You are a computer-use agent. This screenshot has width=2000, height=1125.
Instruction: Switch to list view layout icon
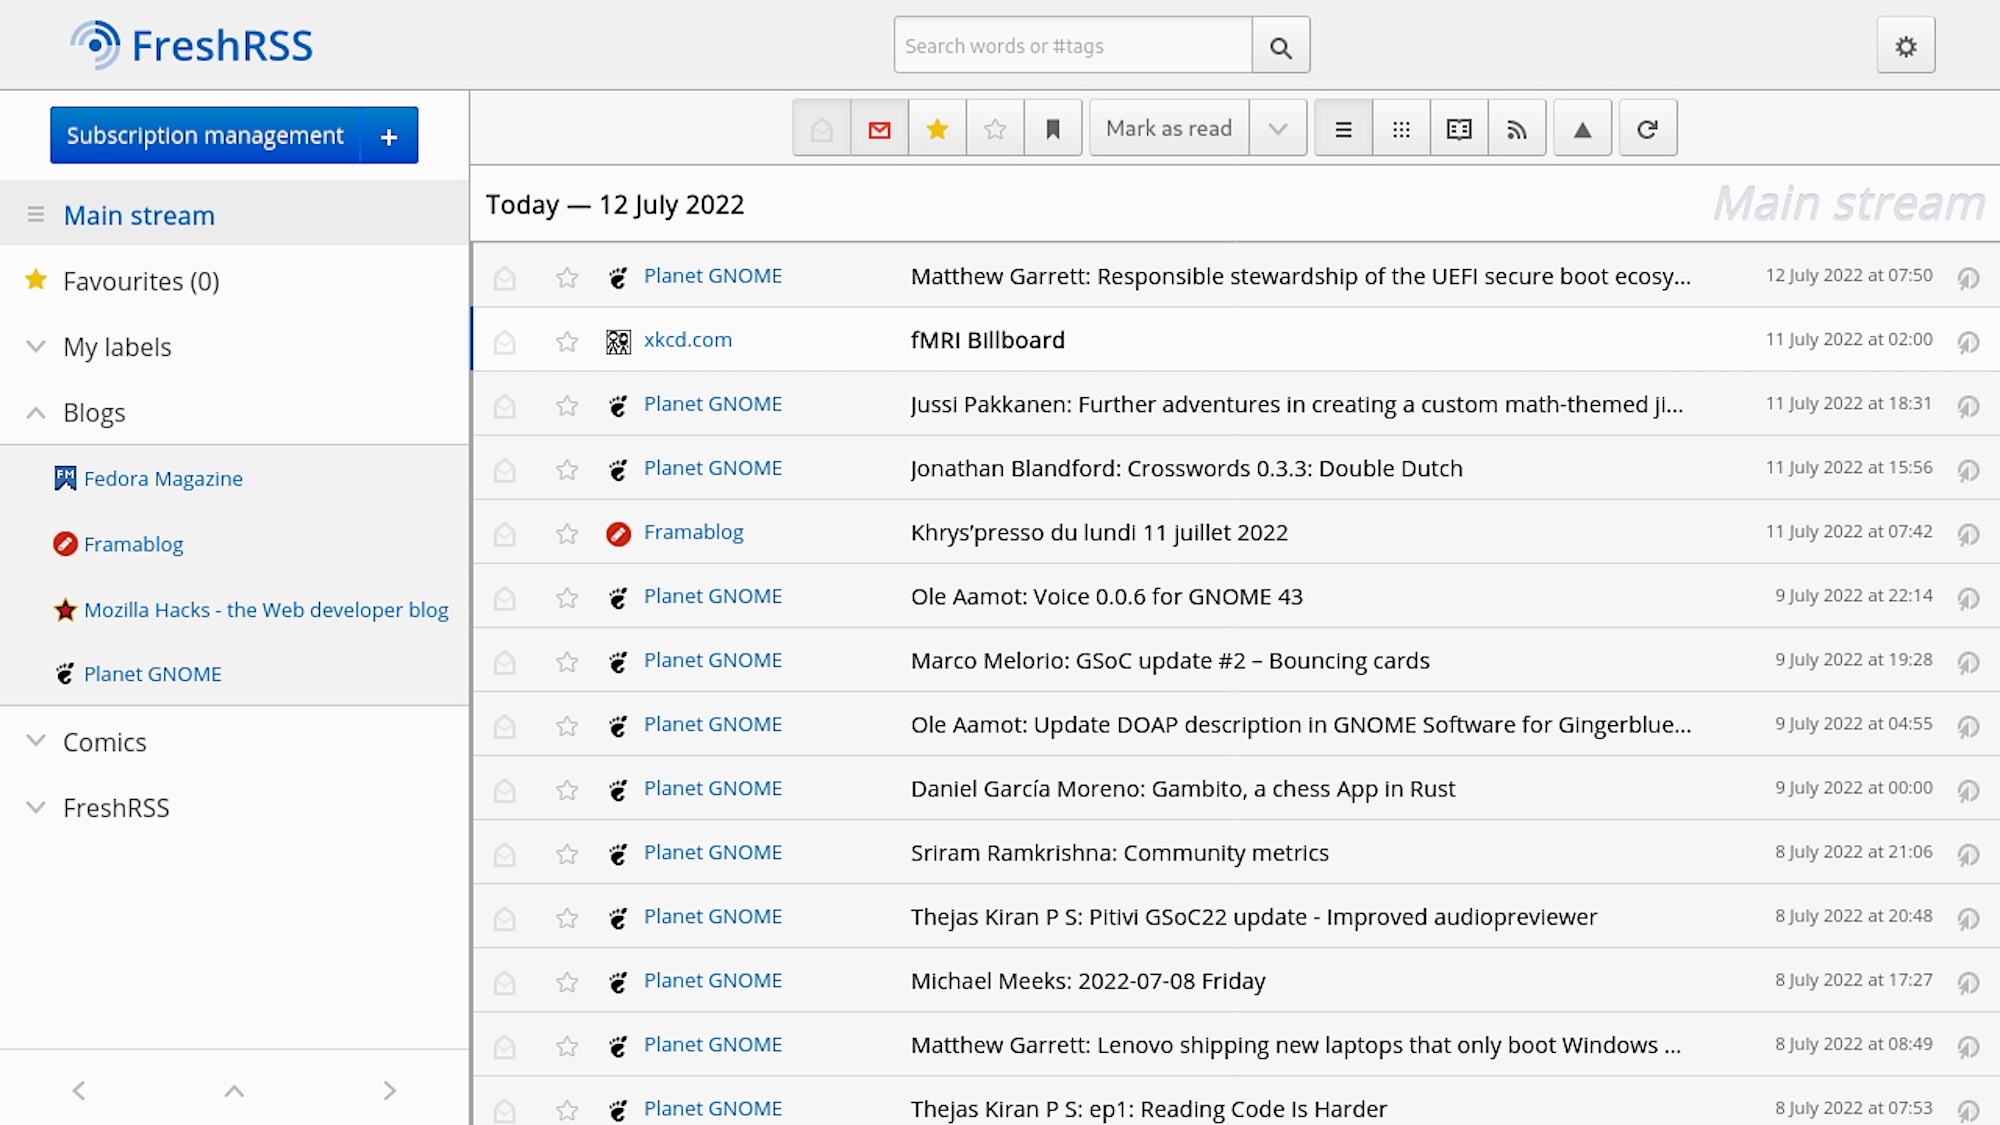tap(1342, 128)
